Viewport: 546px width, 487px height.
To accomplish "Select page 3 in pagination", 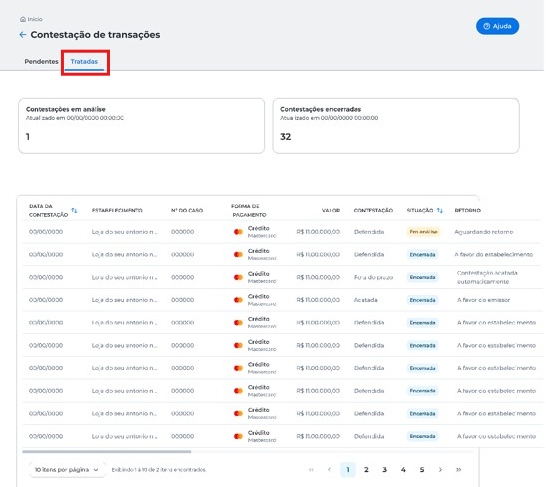I will pos(384,470).
